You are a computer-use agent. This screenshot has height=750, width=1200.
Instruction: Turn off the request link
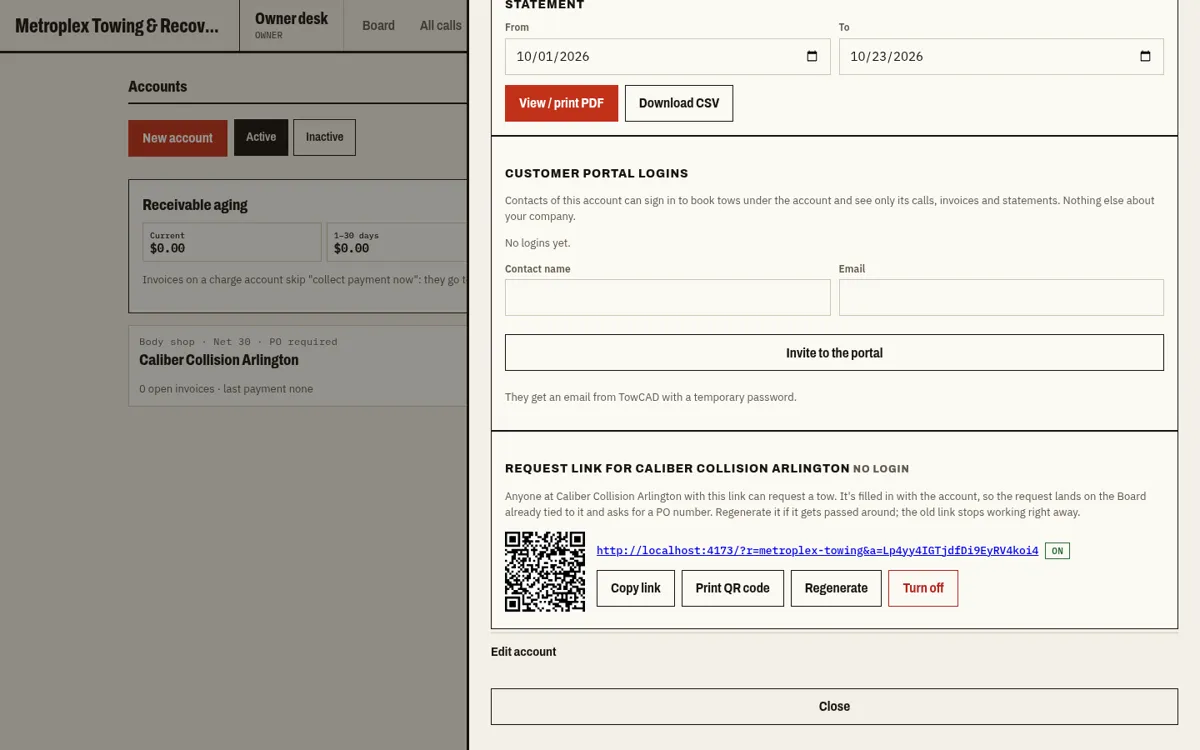coord(923,588)
